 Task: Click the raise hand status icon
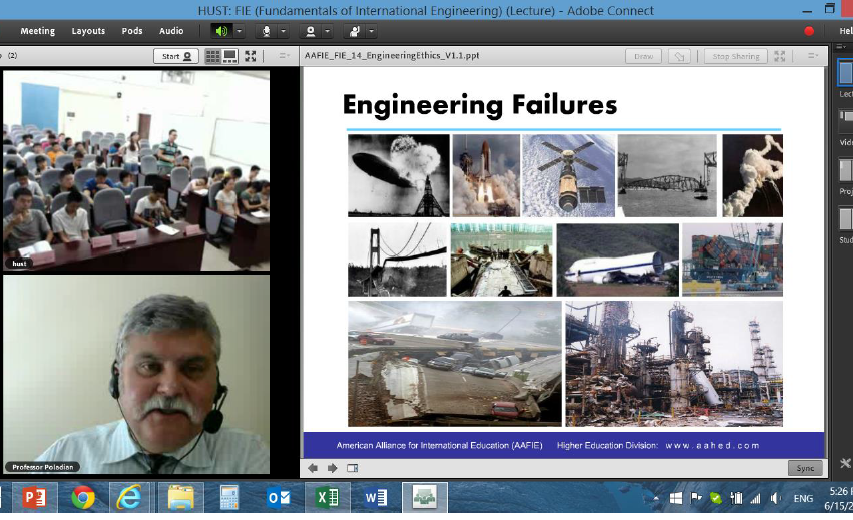(x=357, y=31)
